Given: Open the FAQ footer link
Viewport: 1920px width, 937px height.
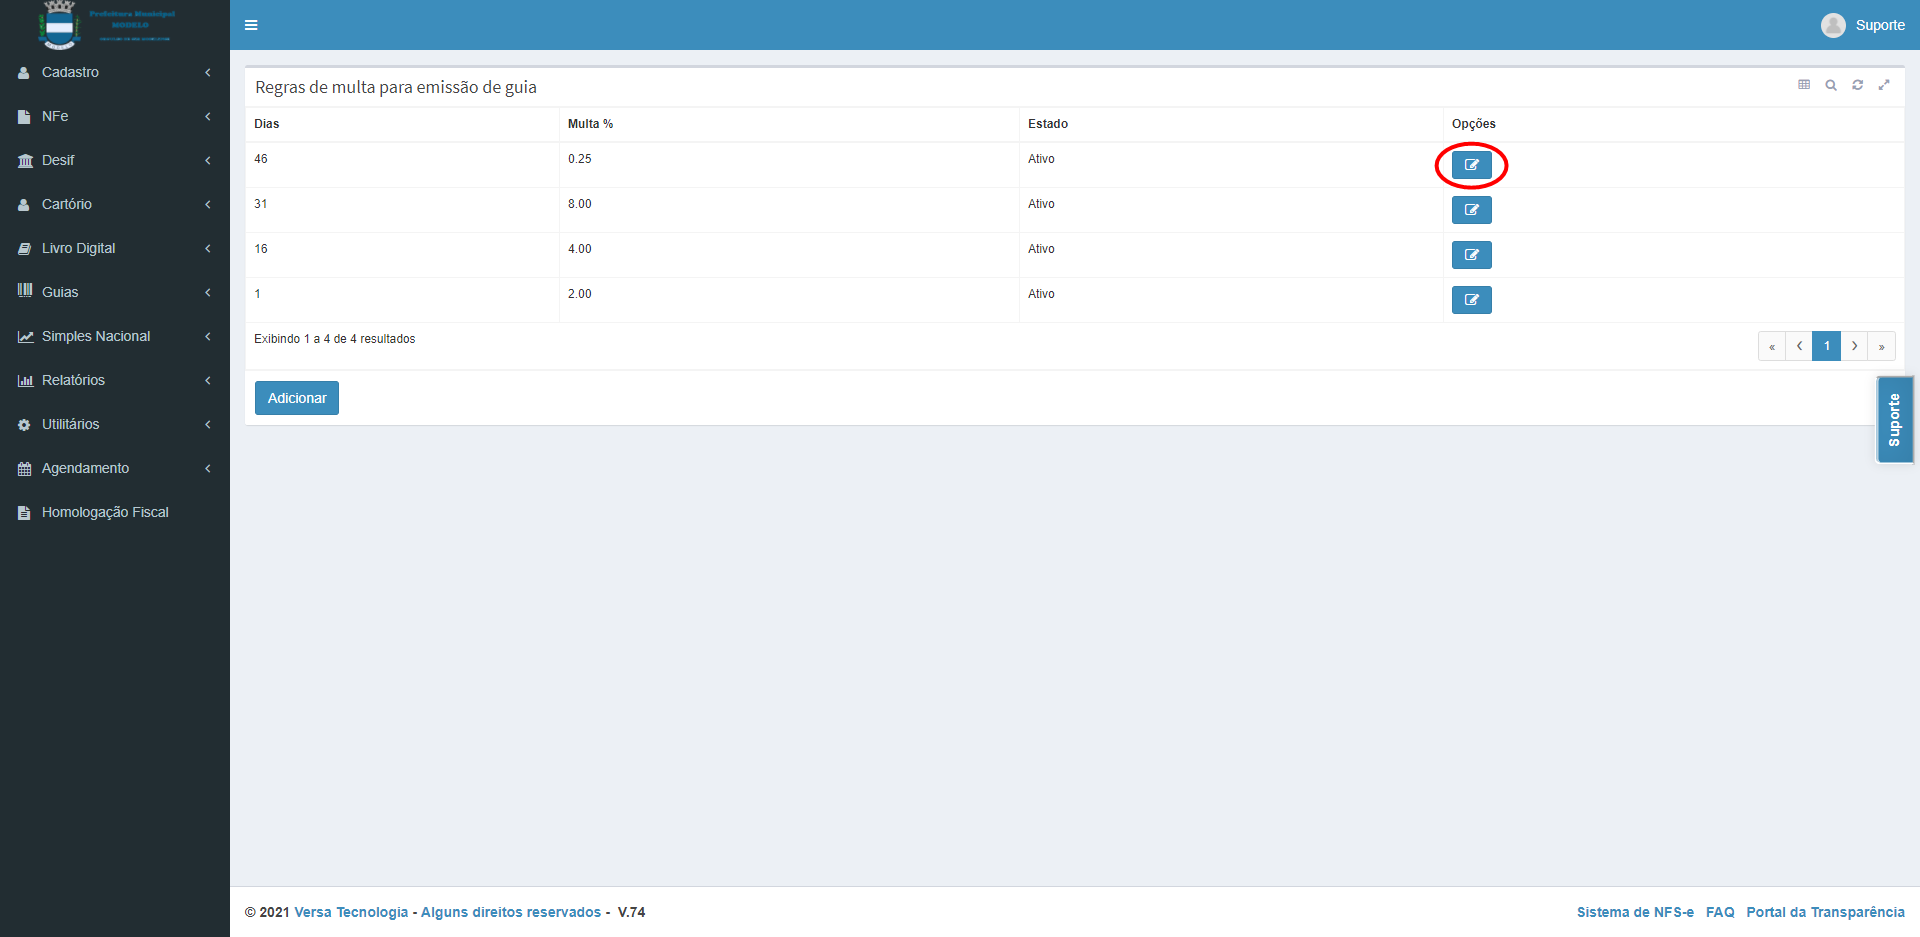Looking at the screenshot, I should click(x=1720, y=912).
